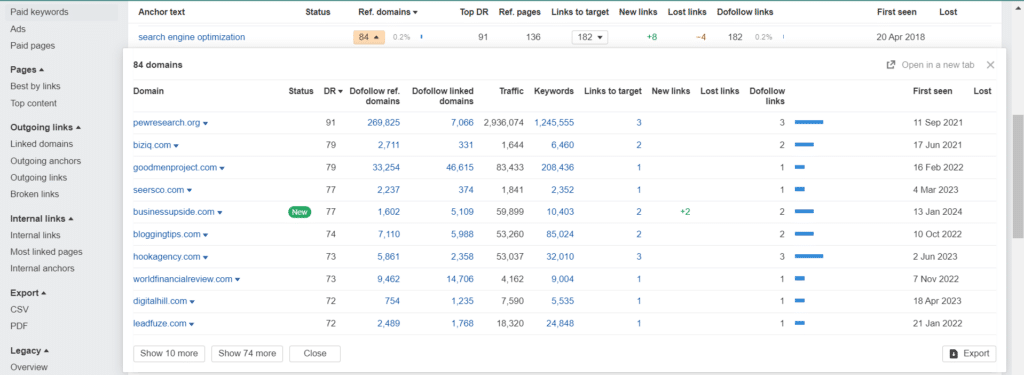Click pewresearch.org keywords value 1,245,555
This screenshot has height=375, width=1024.
point(554,123)
